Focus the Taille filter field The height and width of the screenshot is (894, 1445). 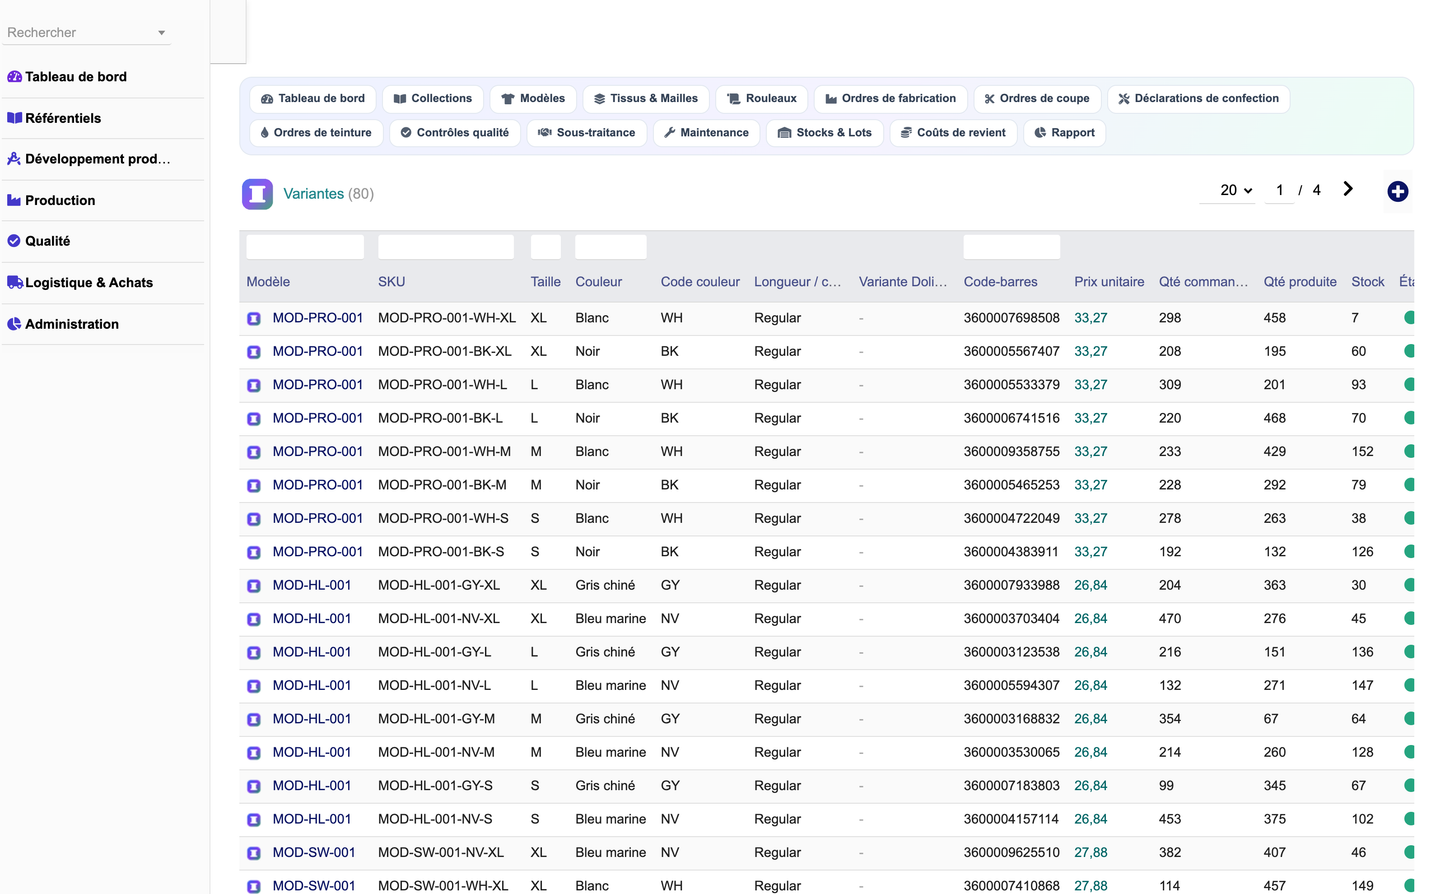tap(546, 247)
